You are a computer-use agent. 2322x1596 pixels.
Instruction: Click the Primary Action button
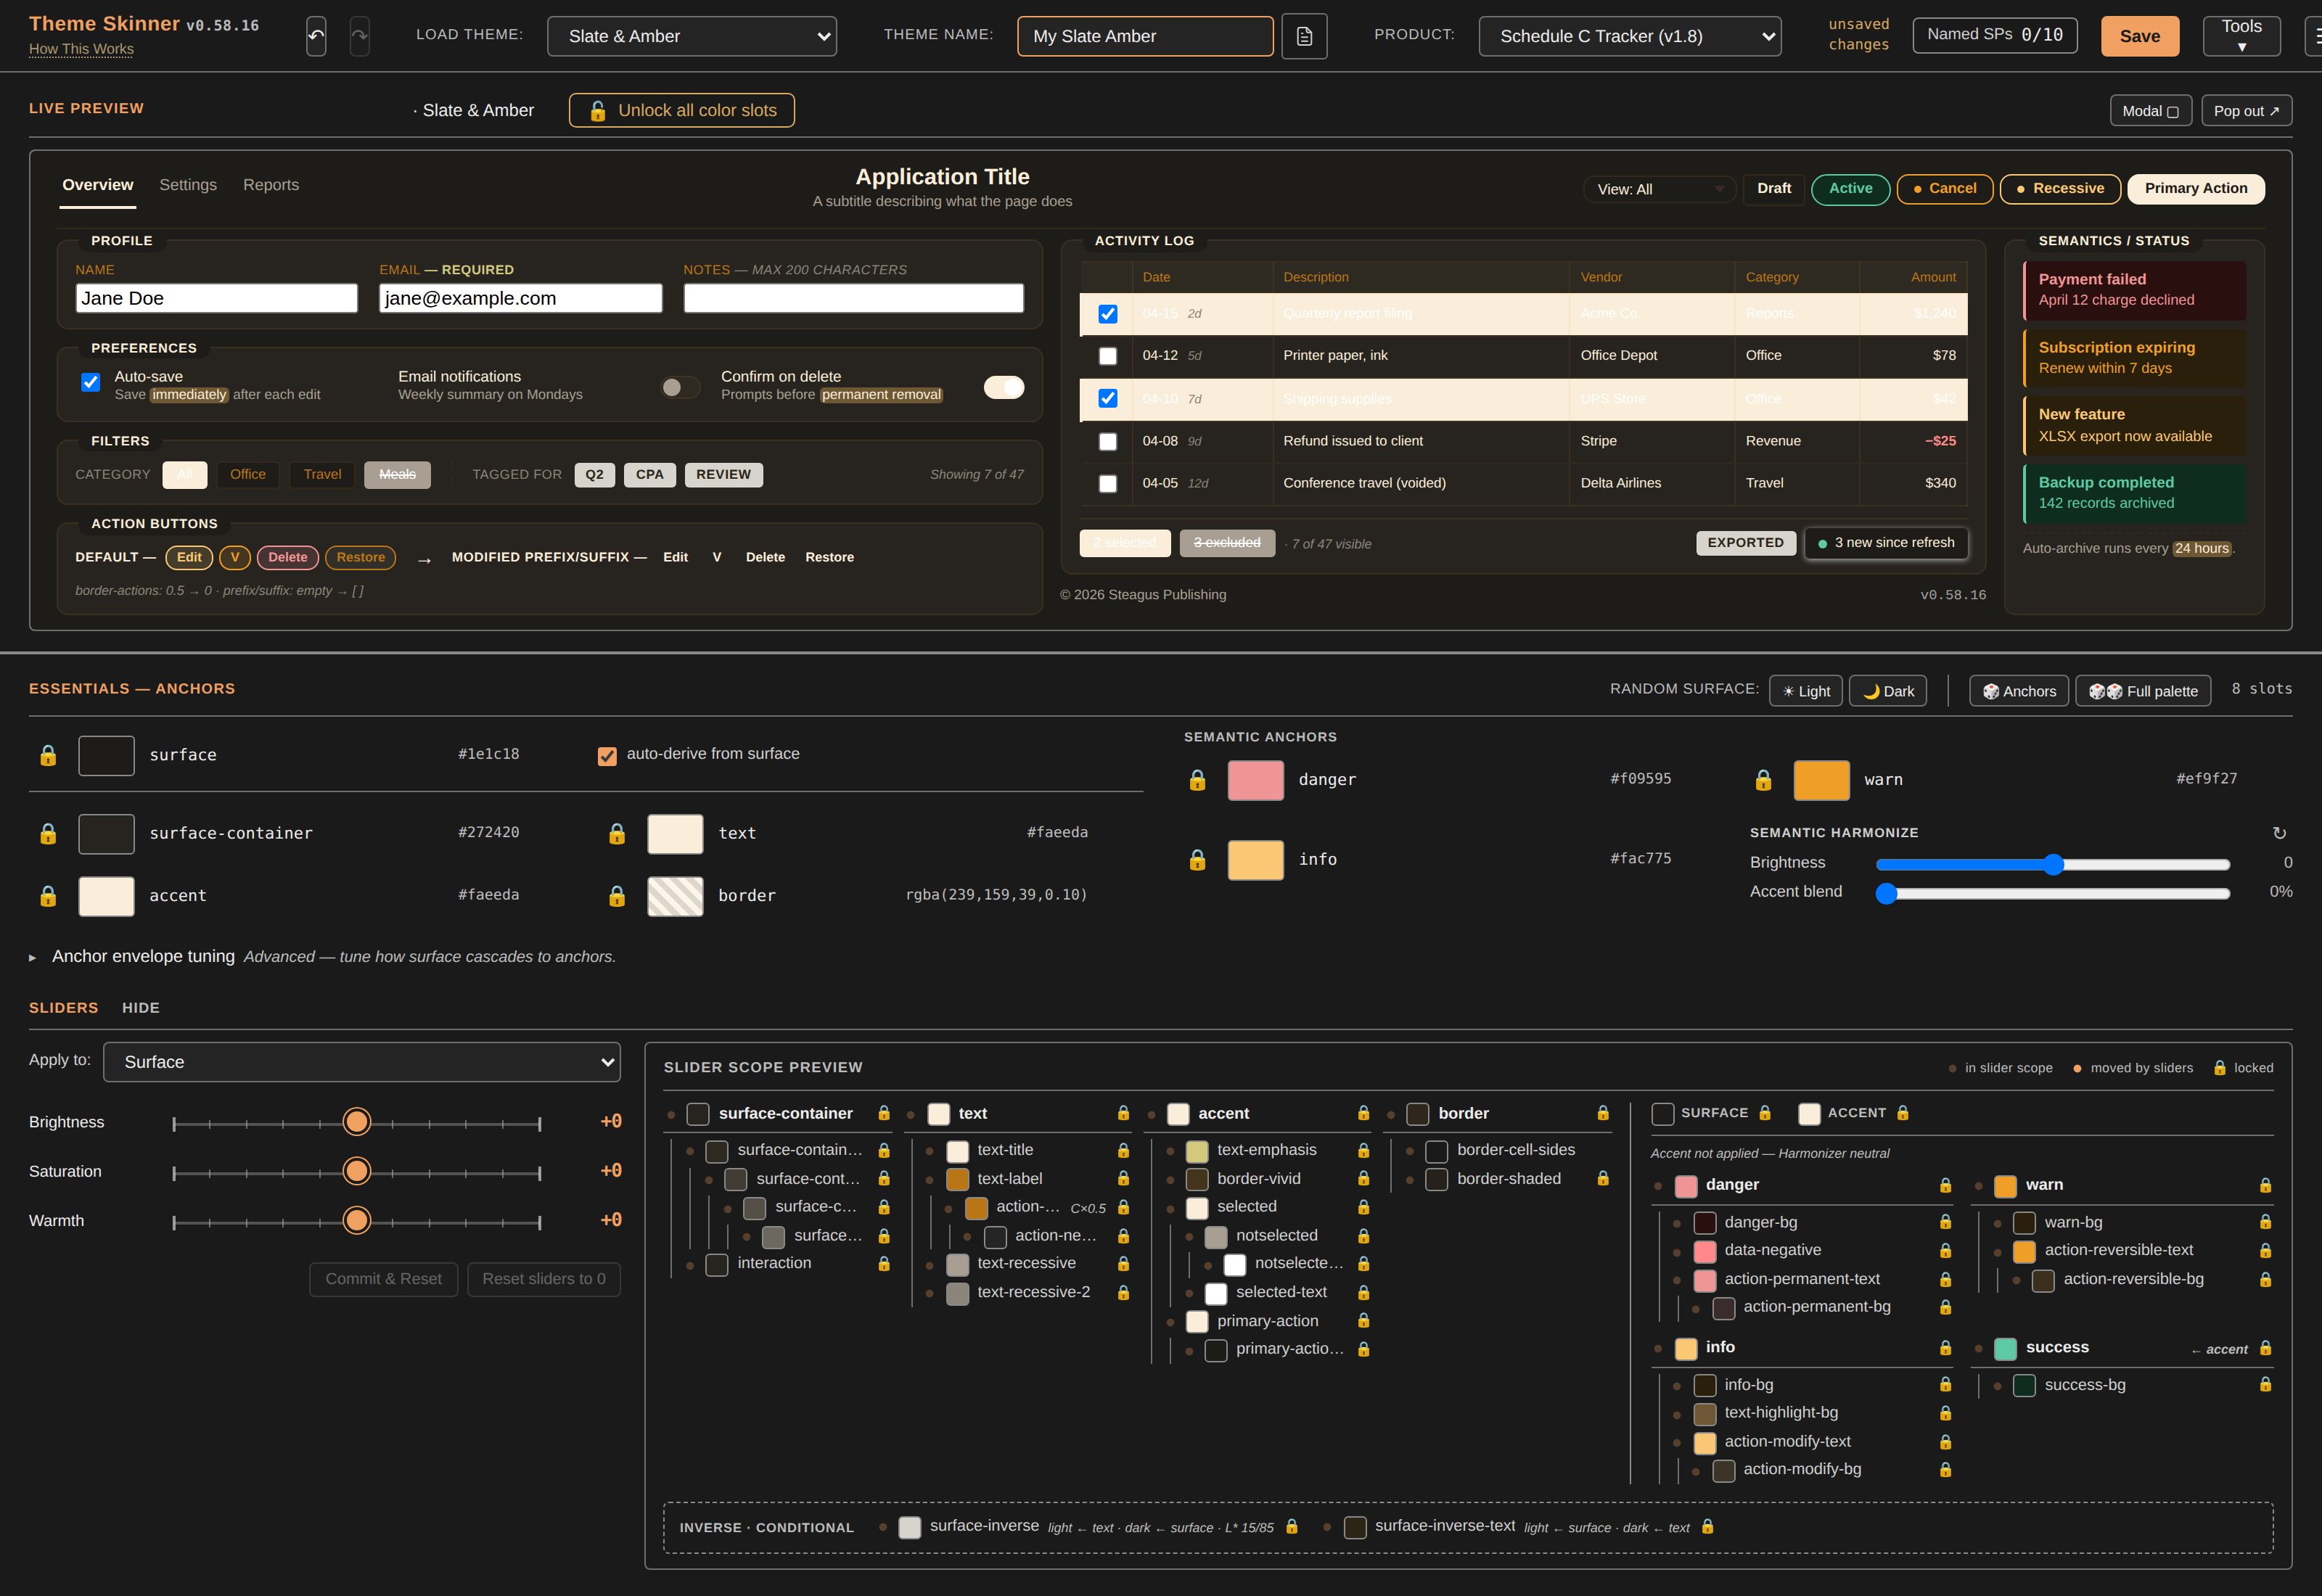pos(2195,188)
